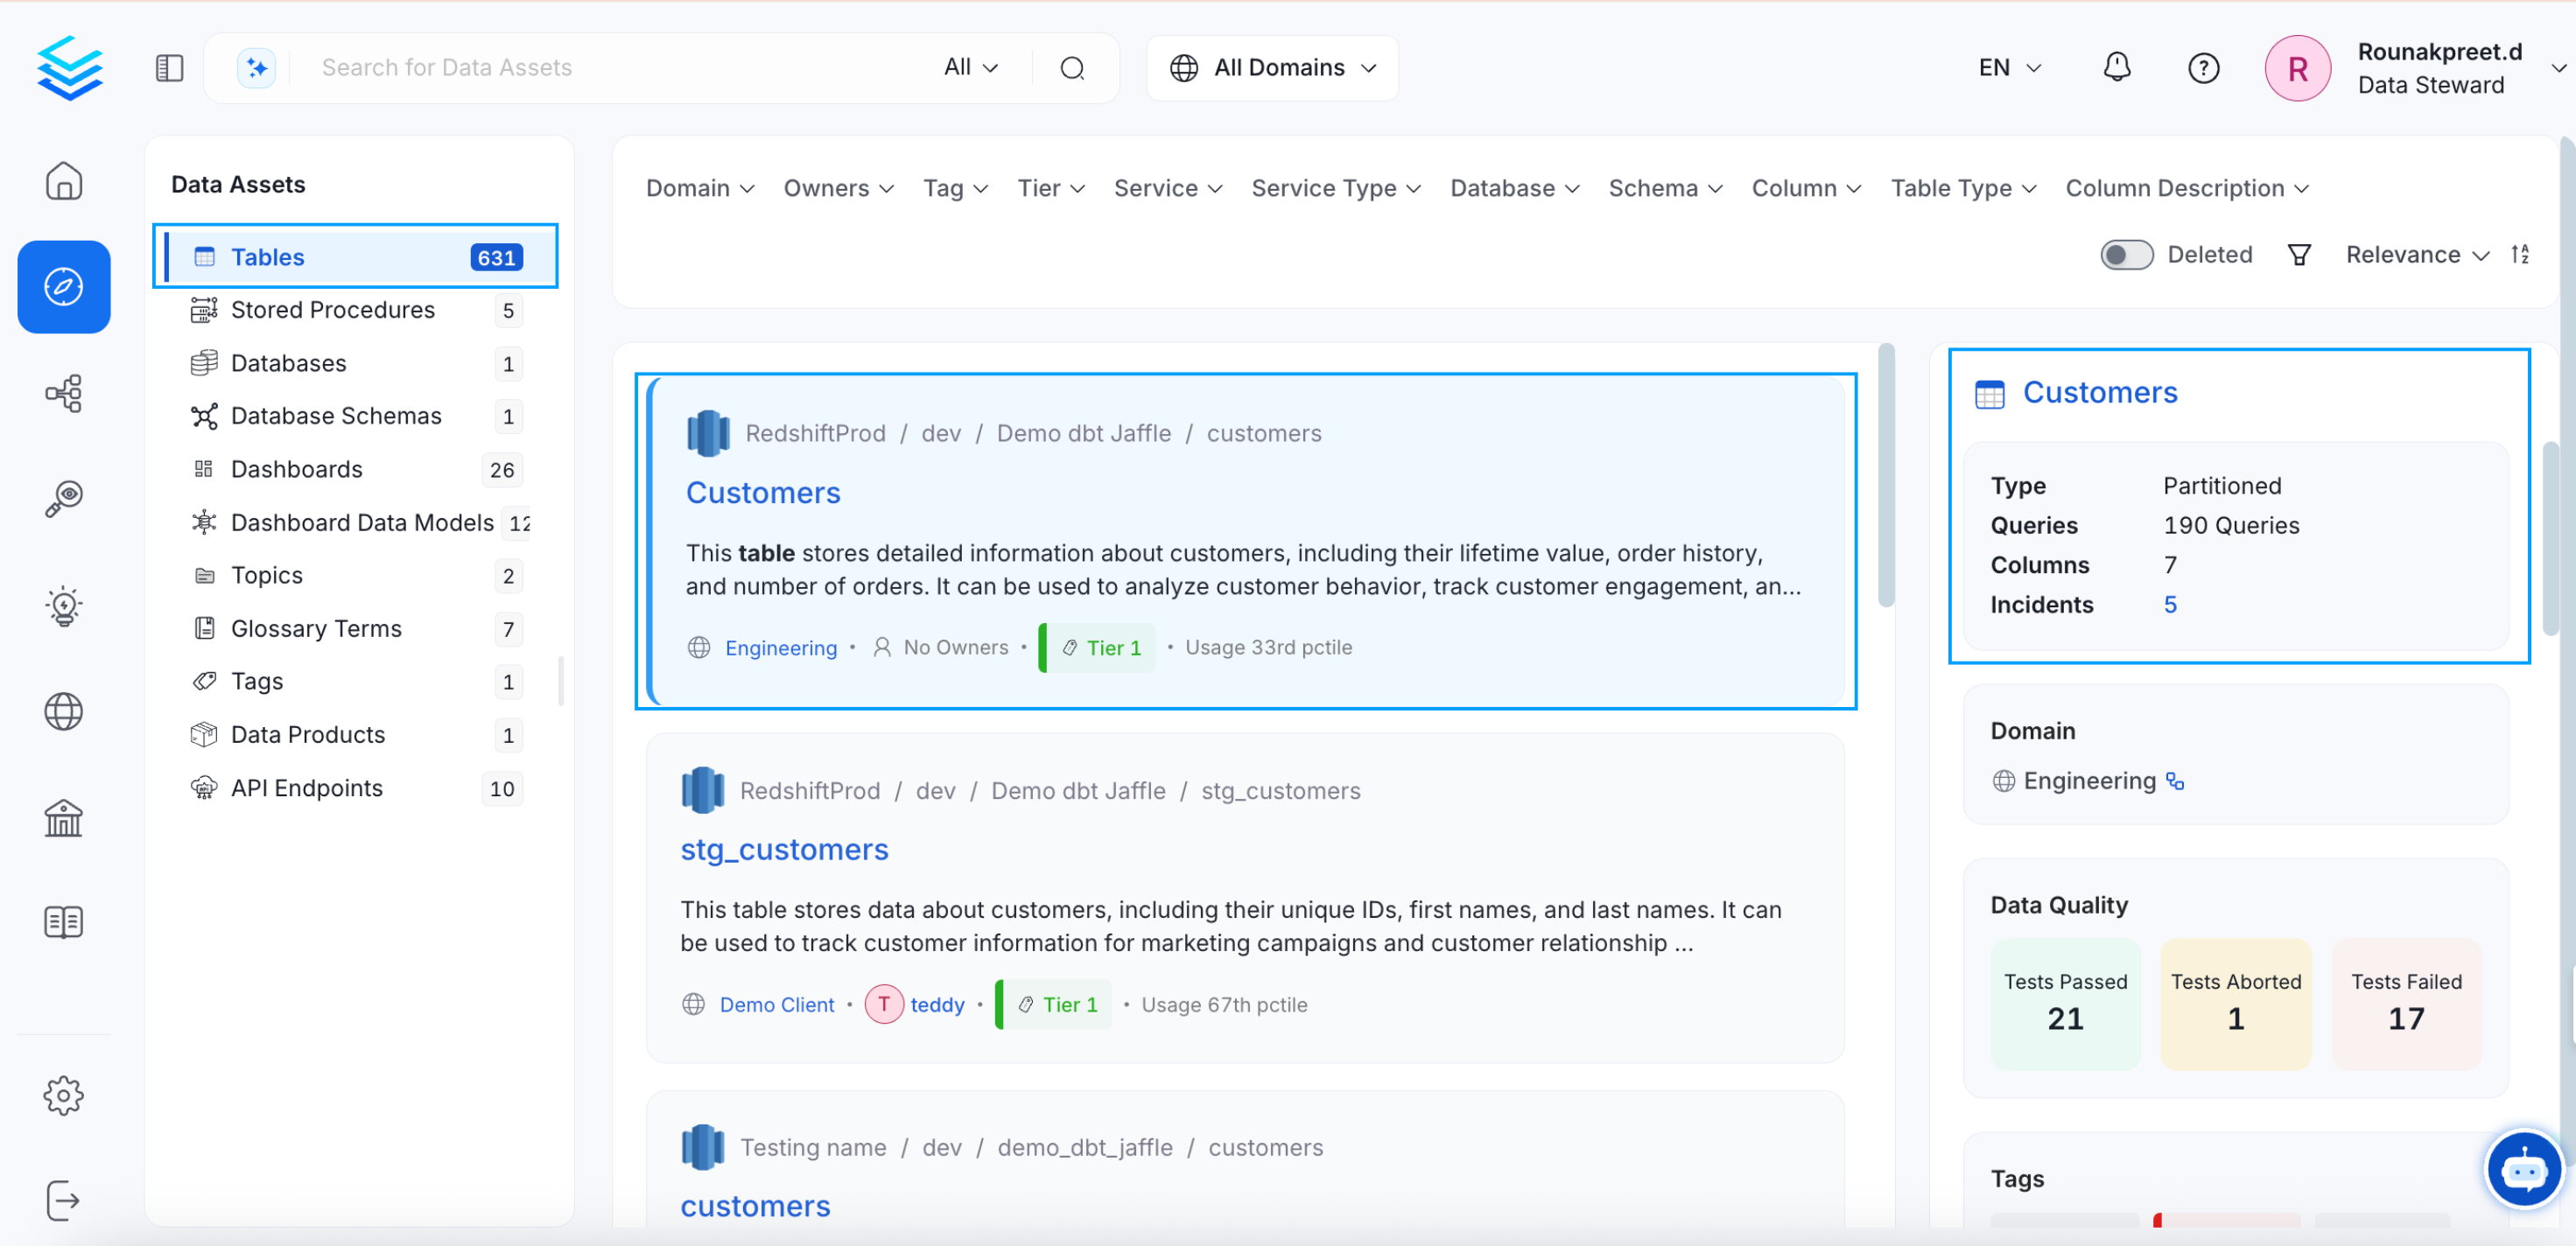
Task: Open the stg_customers table link
Action: point(783,849)
